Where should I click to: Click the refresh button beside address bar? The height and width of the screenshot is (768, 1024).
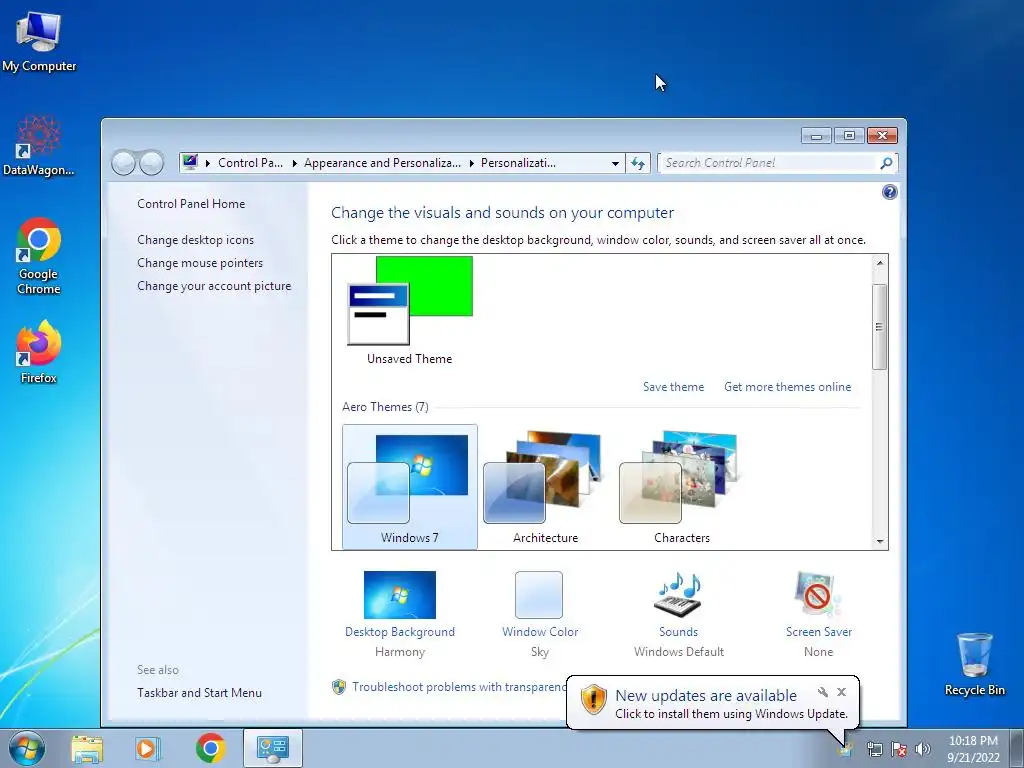[x=638, y=163]
